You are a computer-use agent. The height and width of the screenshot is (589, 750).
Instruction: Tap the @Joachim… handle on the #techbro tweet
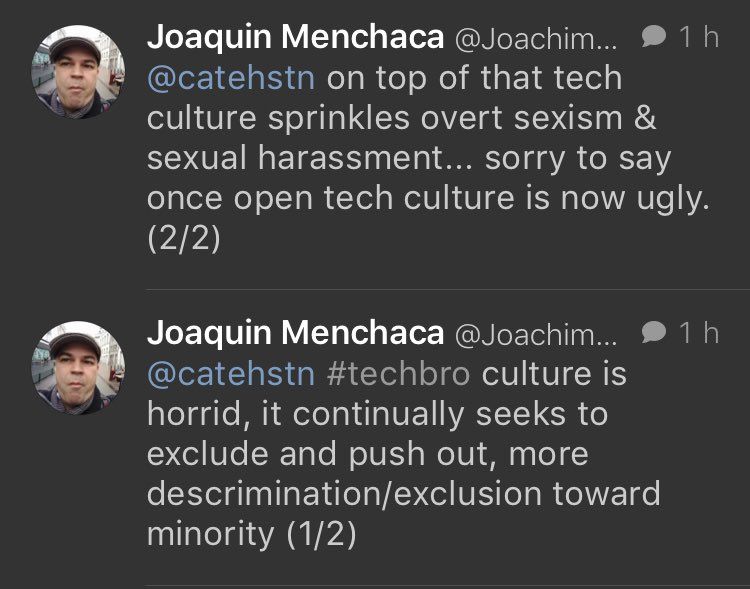[x=537, y=333]
